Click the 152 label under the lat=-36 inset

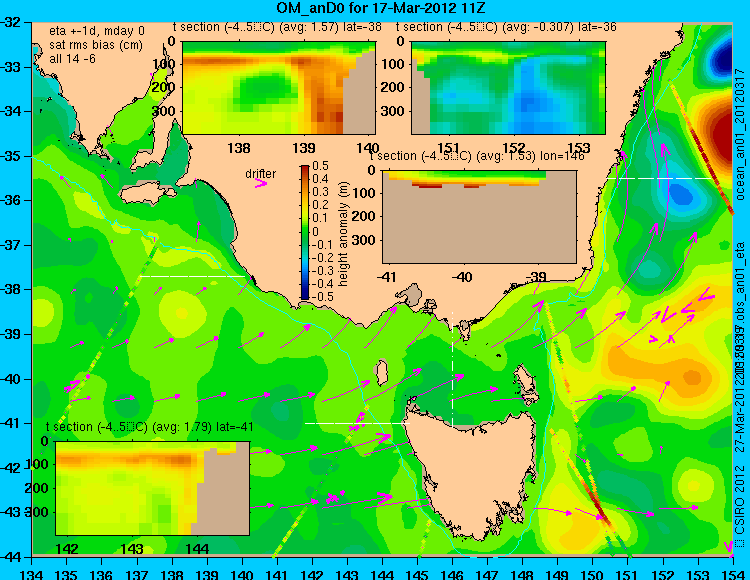514,148
